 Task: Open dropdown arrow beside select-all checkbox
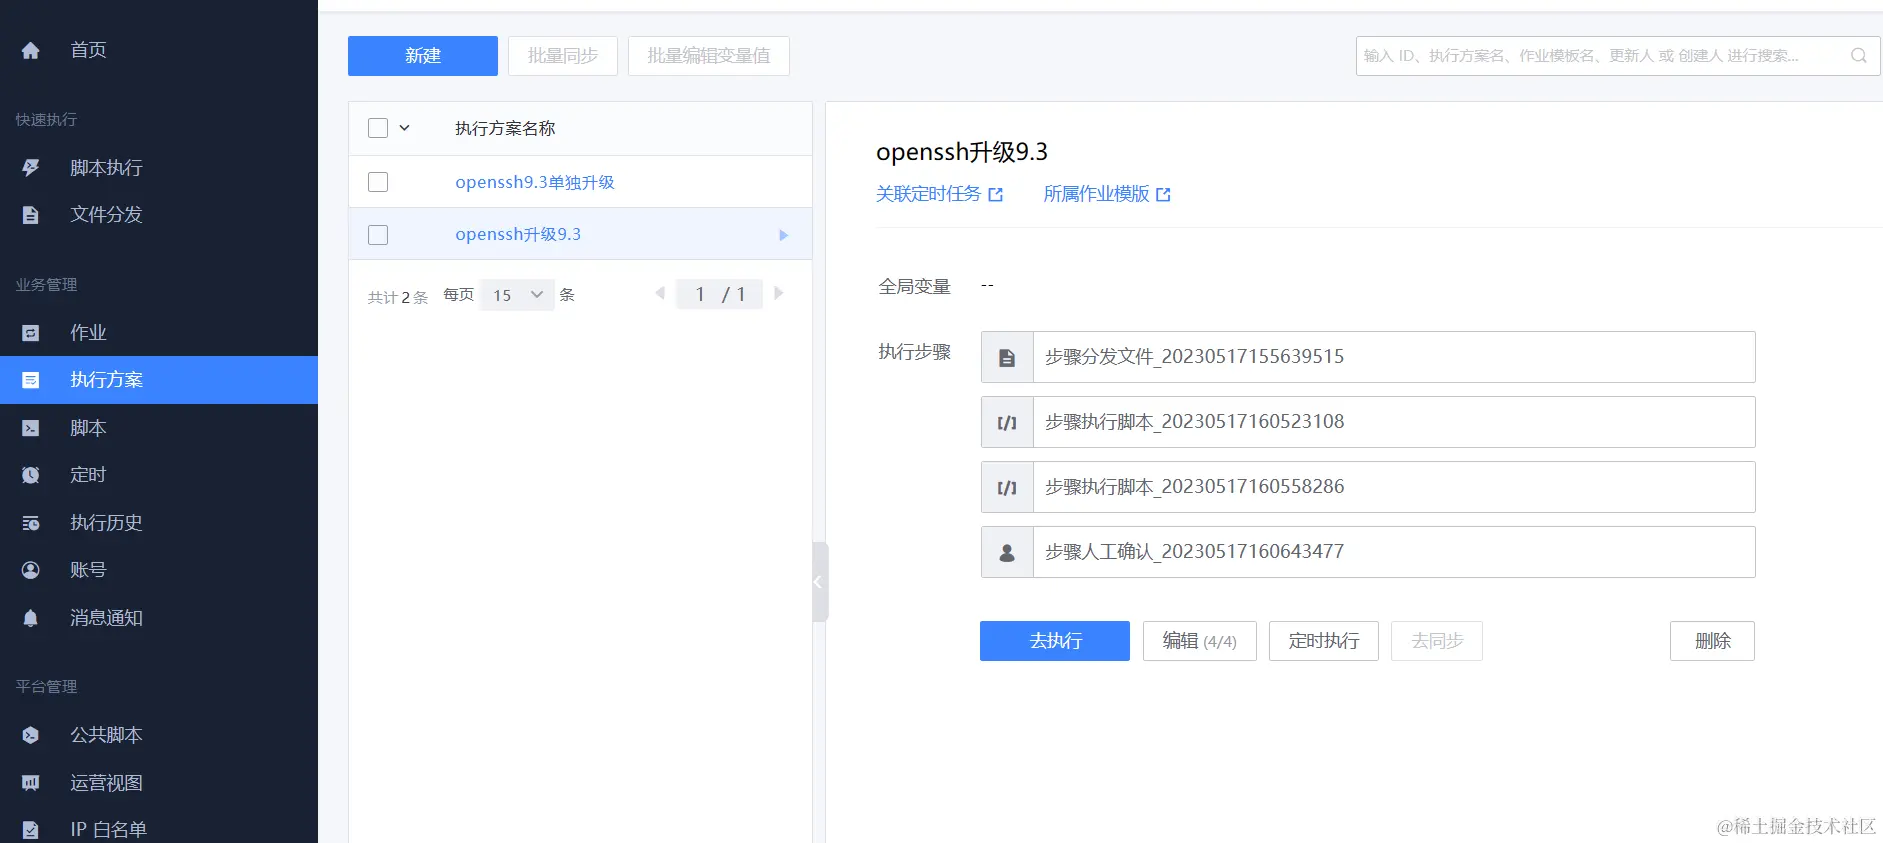[x=405, y=128]
